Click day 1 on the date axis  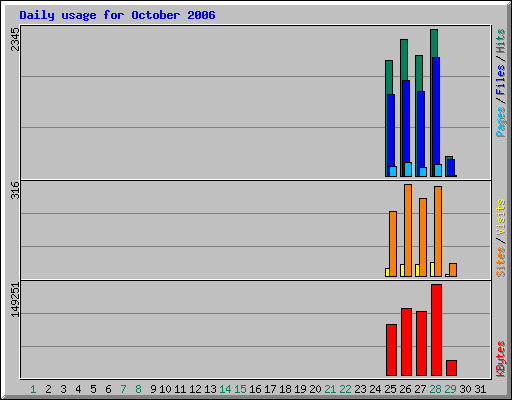coord(33,389)
